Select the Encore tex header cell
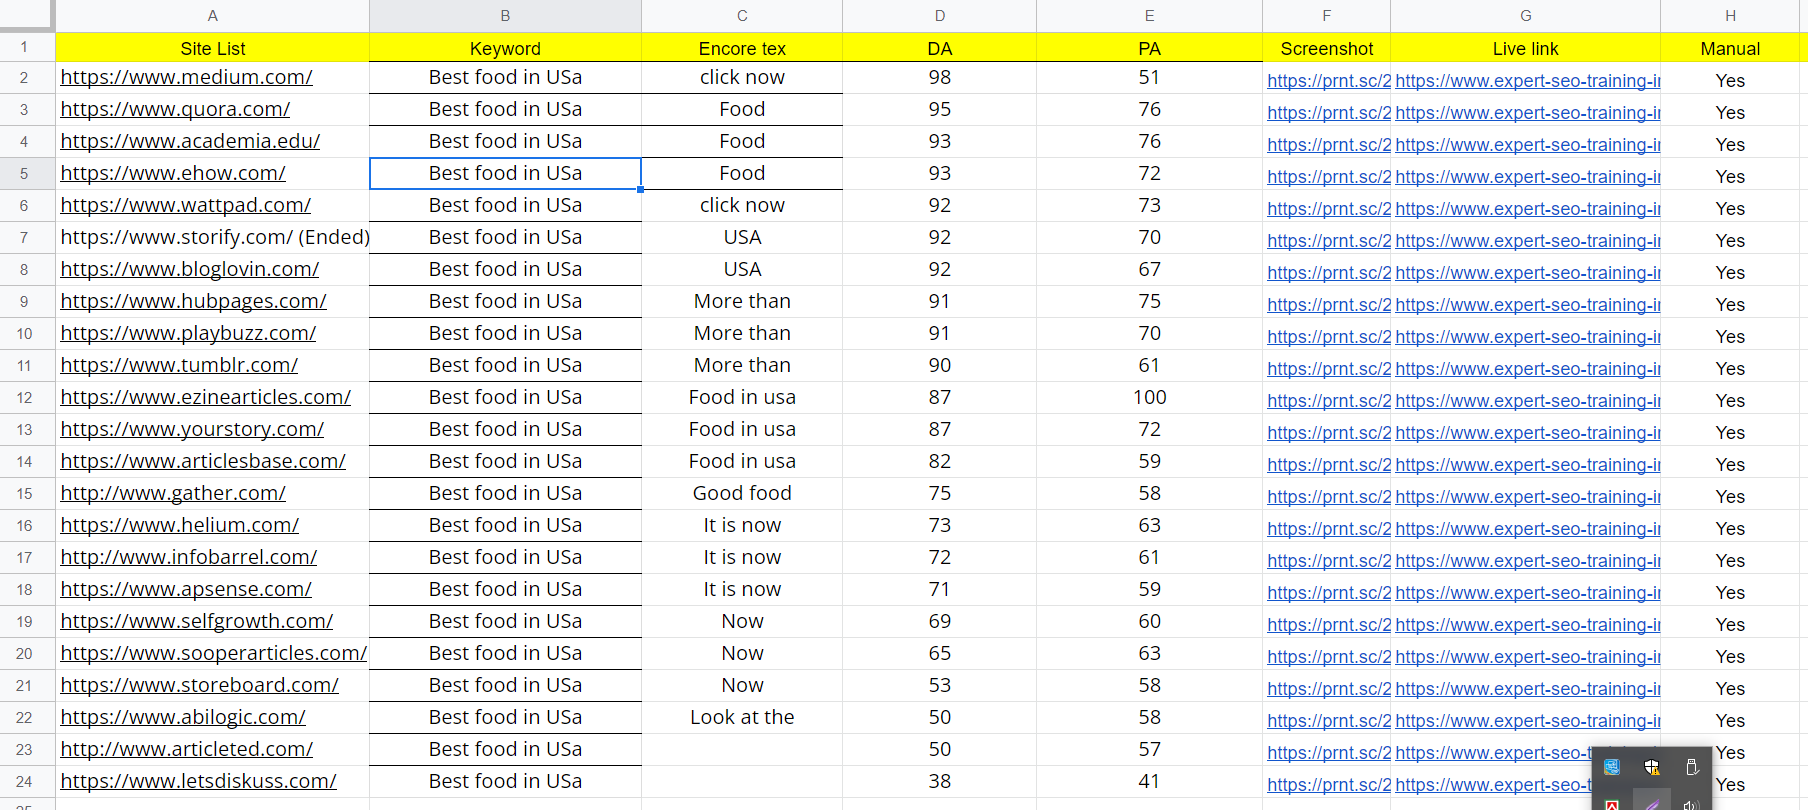This screenshot has height=810, width=1808. pyautogui.click(x=741, y=48)
